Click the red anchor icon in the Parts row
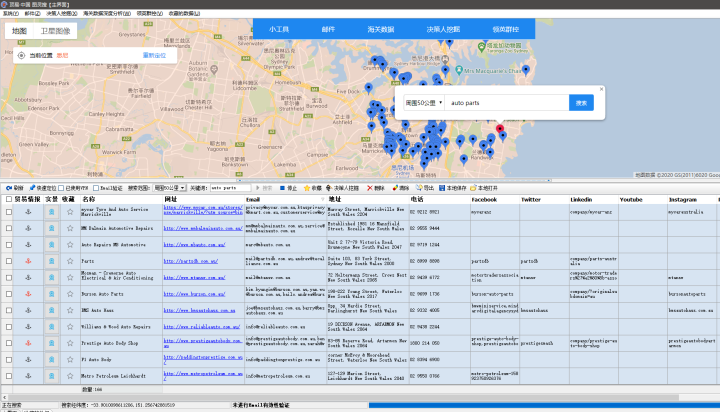 [x=28, y=261]
